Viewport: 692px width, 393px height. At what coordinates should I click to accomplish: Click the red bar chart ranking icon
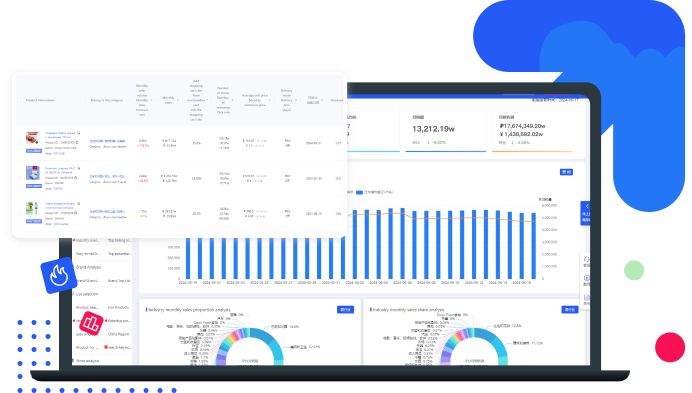[91, 324]
